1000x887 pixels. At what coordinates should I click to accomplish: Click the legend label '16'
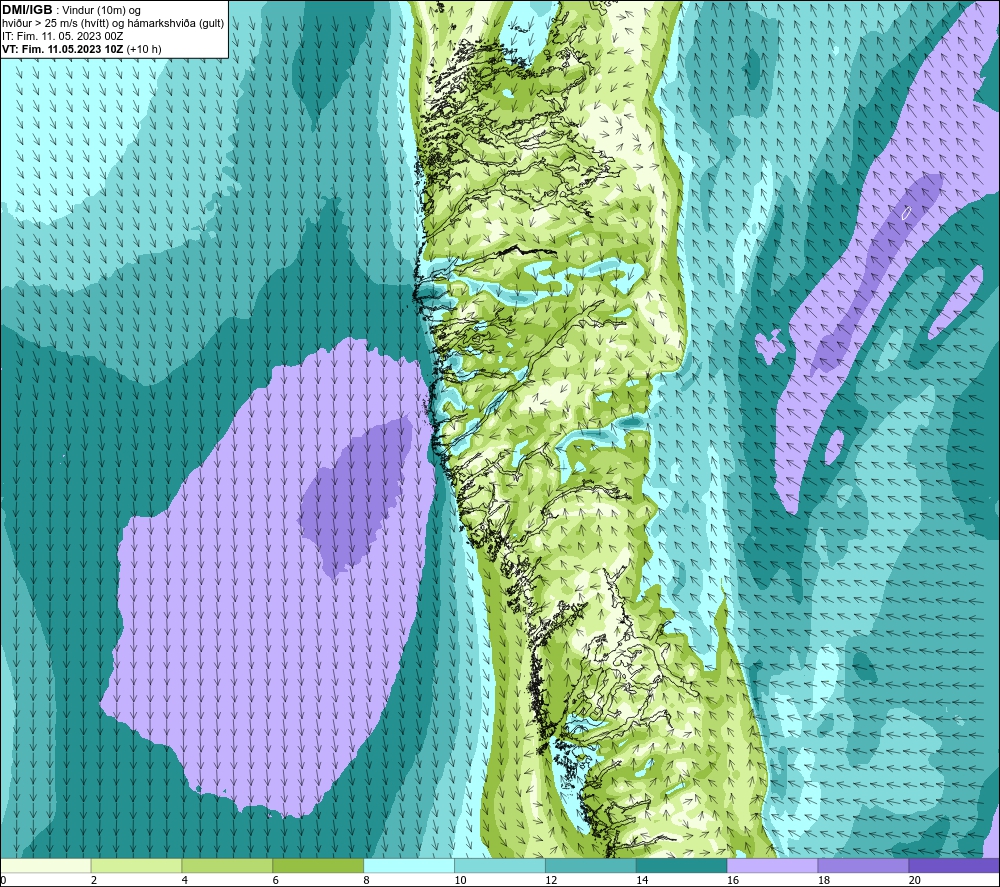(733, 881)
